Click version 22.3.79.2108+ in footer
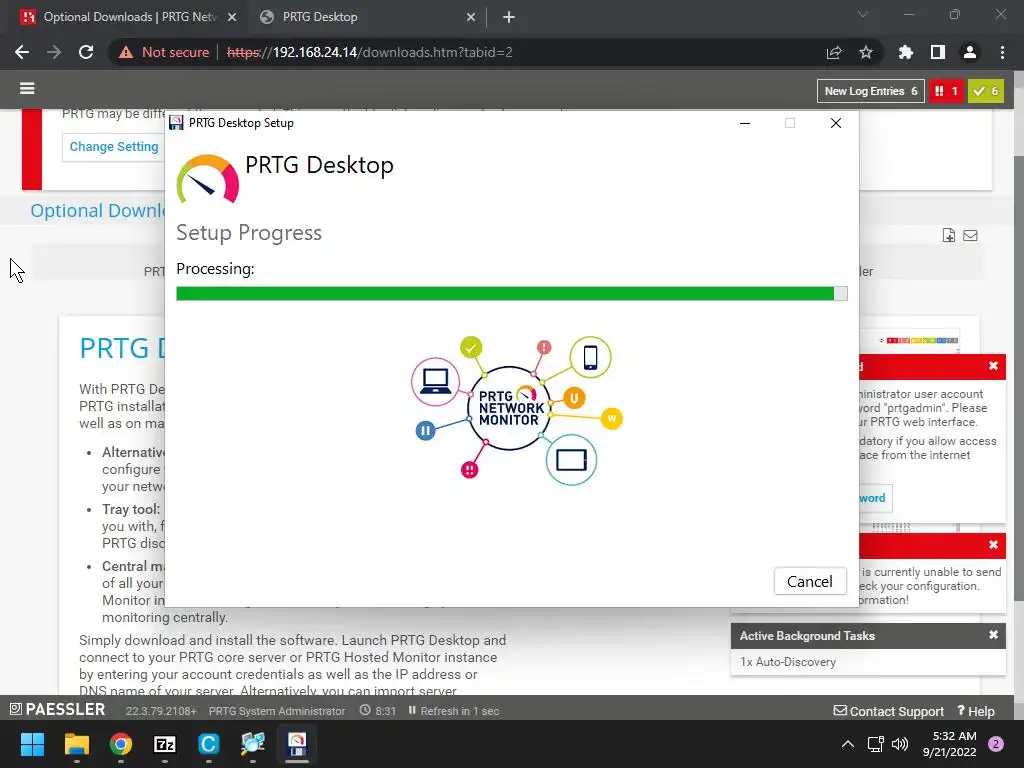1024x768 pixels. [x=161, y=711]
